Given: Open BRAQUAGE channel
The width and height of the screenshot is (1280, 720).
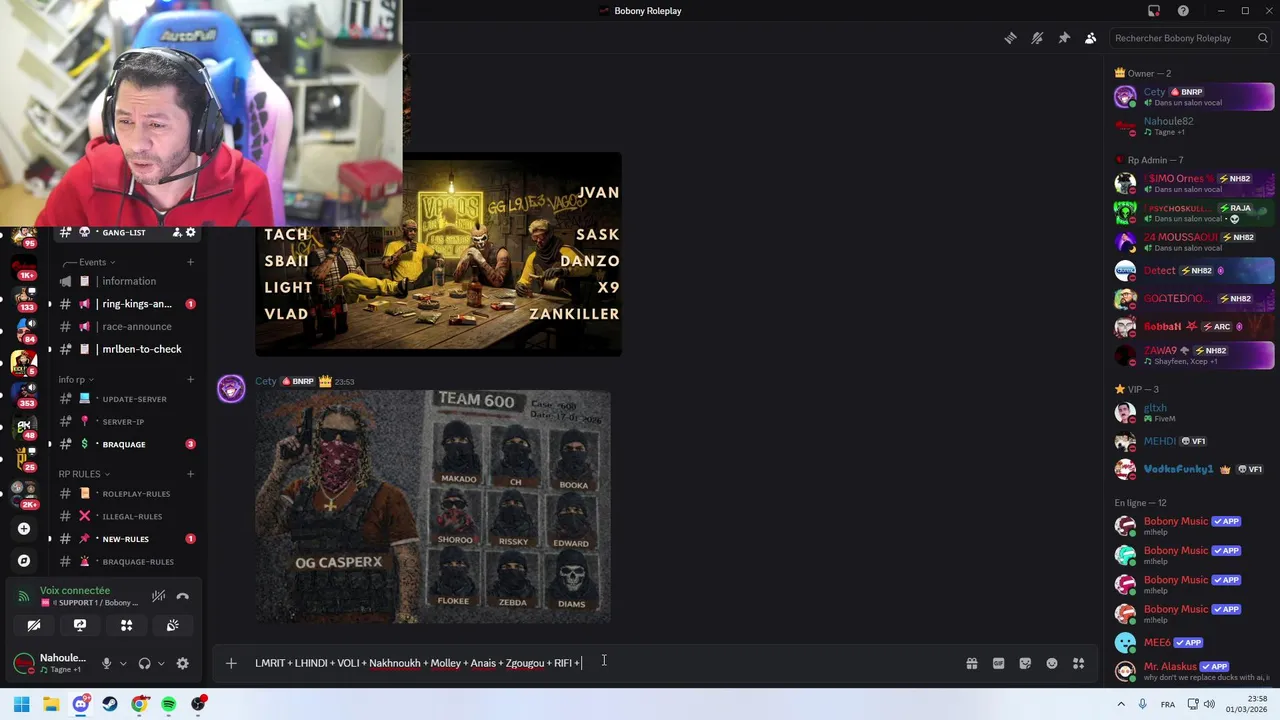Looking at the screenshot, I should click(126, 444).
